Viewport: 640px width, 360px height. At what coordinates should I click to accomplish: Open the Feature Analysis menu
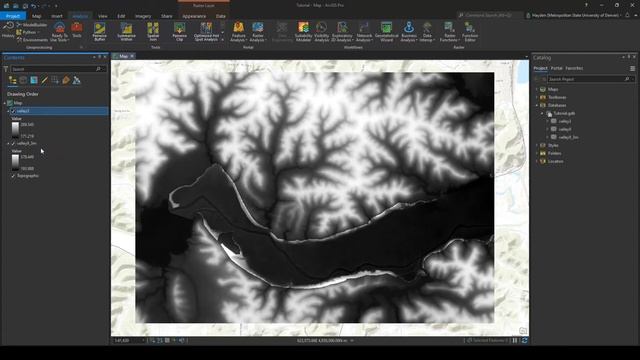pos(238,32)
